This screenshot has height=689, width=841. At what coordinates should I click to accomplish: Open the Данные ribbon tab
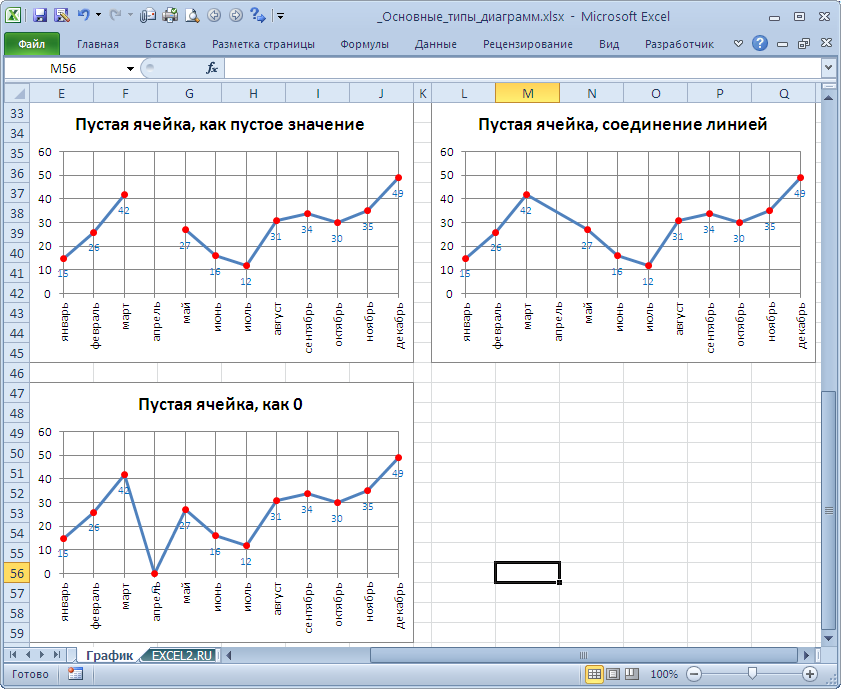[x=436, y=44]
